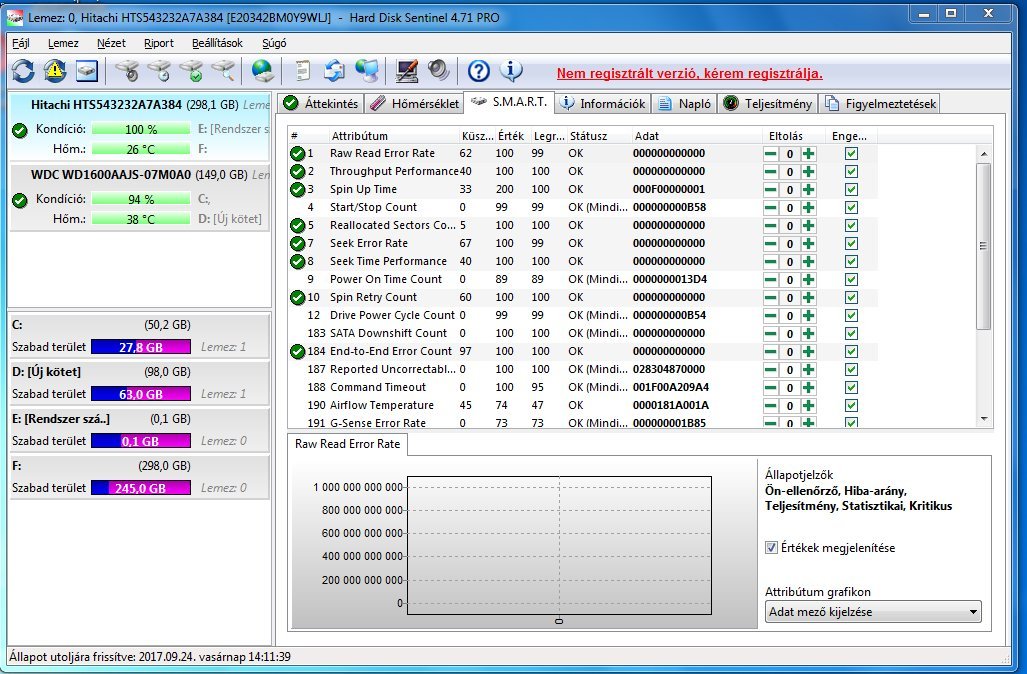Click the info bubble toolbar icon
The width and height of the screenshot is (1027, 674).
pos(511,71)
